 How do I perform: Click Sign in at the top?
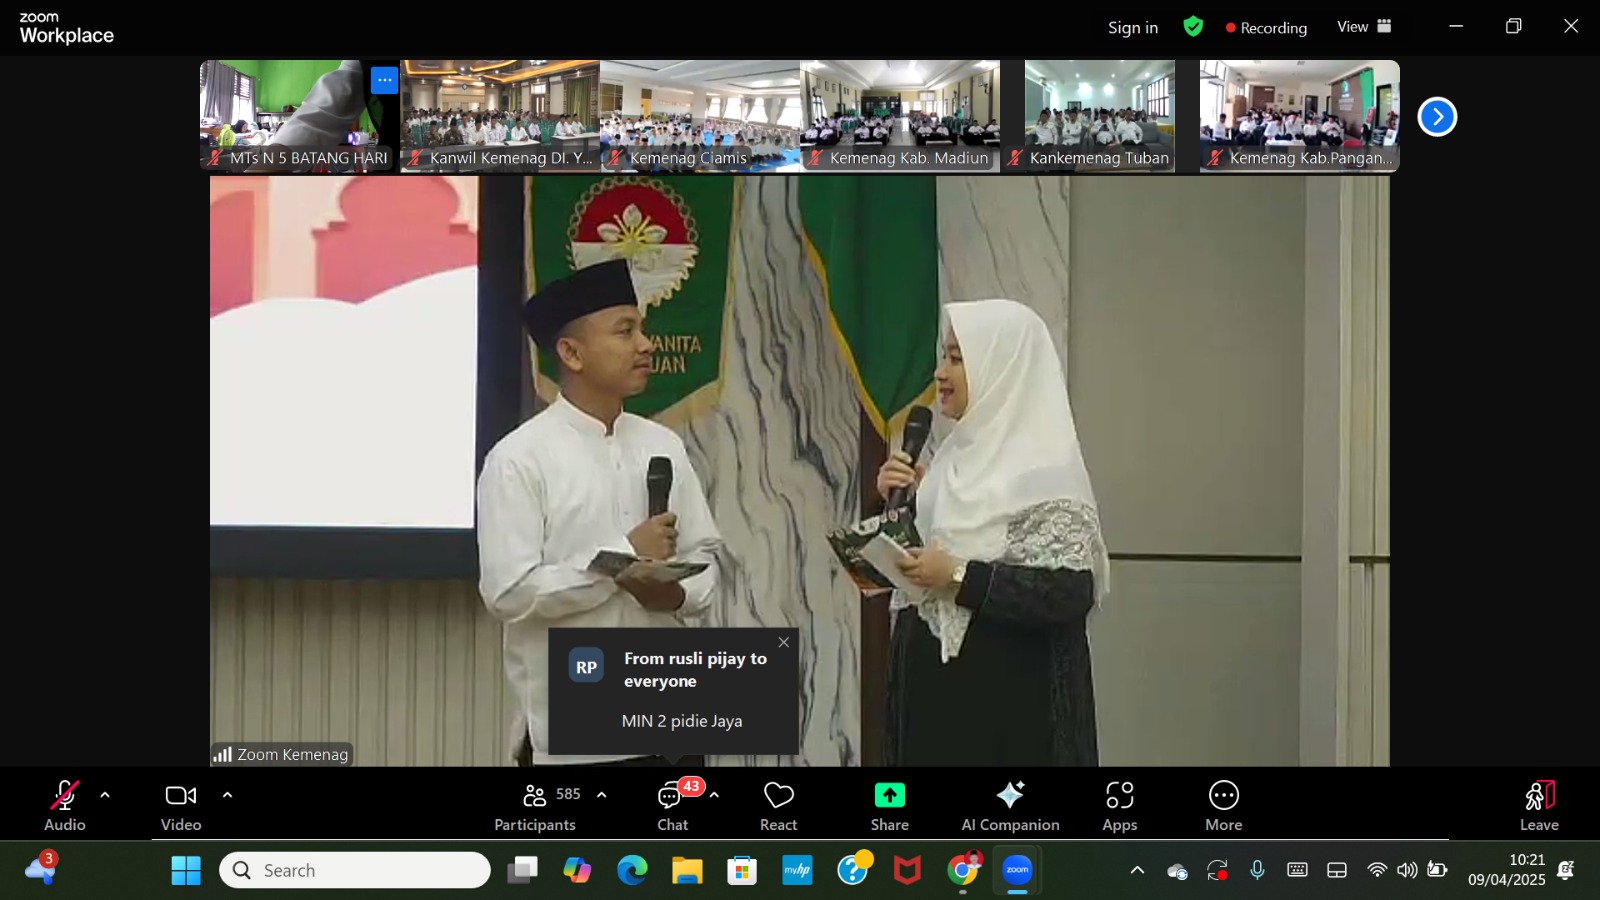click(x=1132, y=27)
